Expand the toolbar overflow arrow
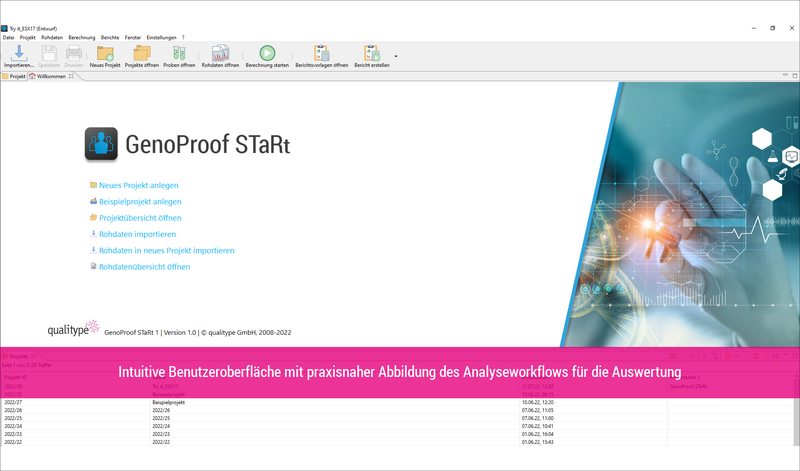The height and width of the screenshot is (471, 800). pos(396,56)
